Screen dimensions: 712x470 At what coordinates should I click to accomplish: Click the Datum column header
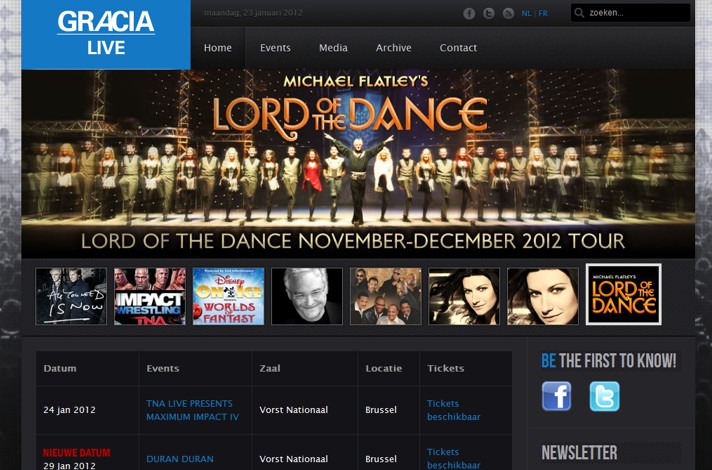(x=60, y=368)
